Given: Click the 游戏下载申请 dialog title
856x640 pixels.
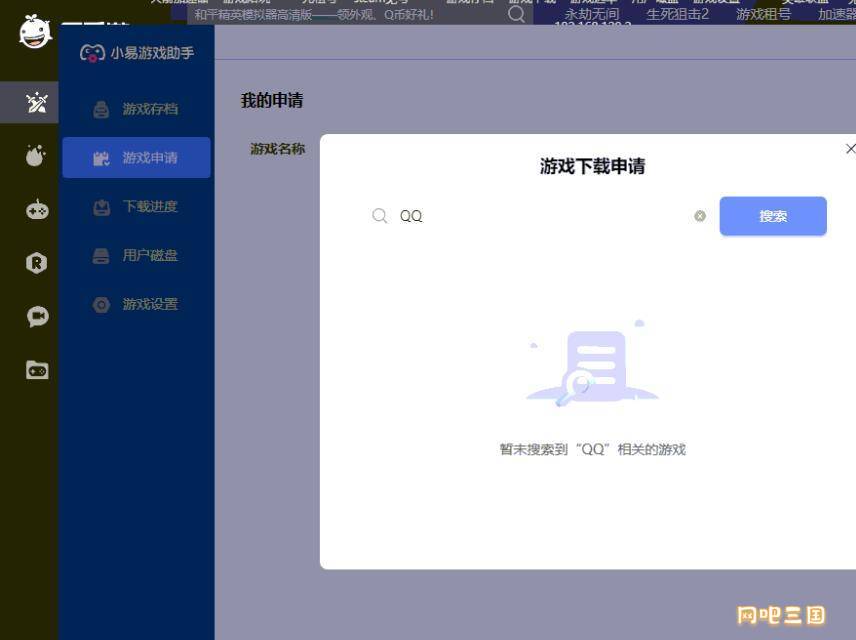Looking at the screenshot, I should coord(592,166).
